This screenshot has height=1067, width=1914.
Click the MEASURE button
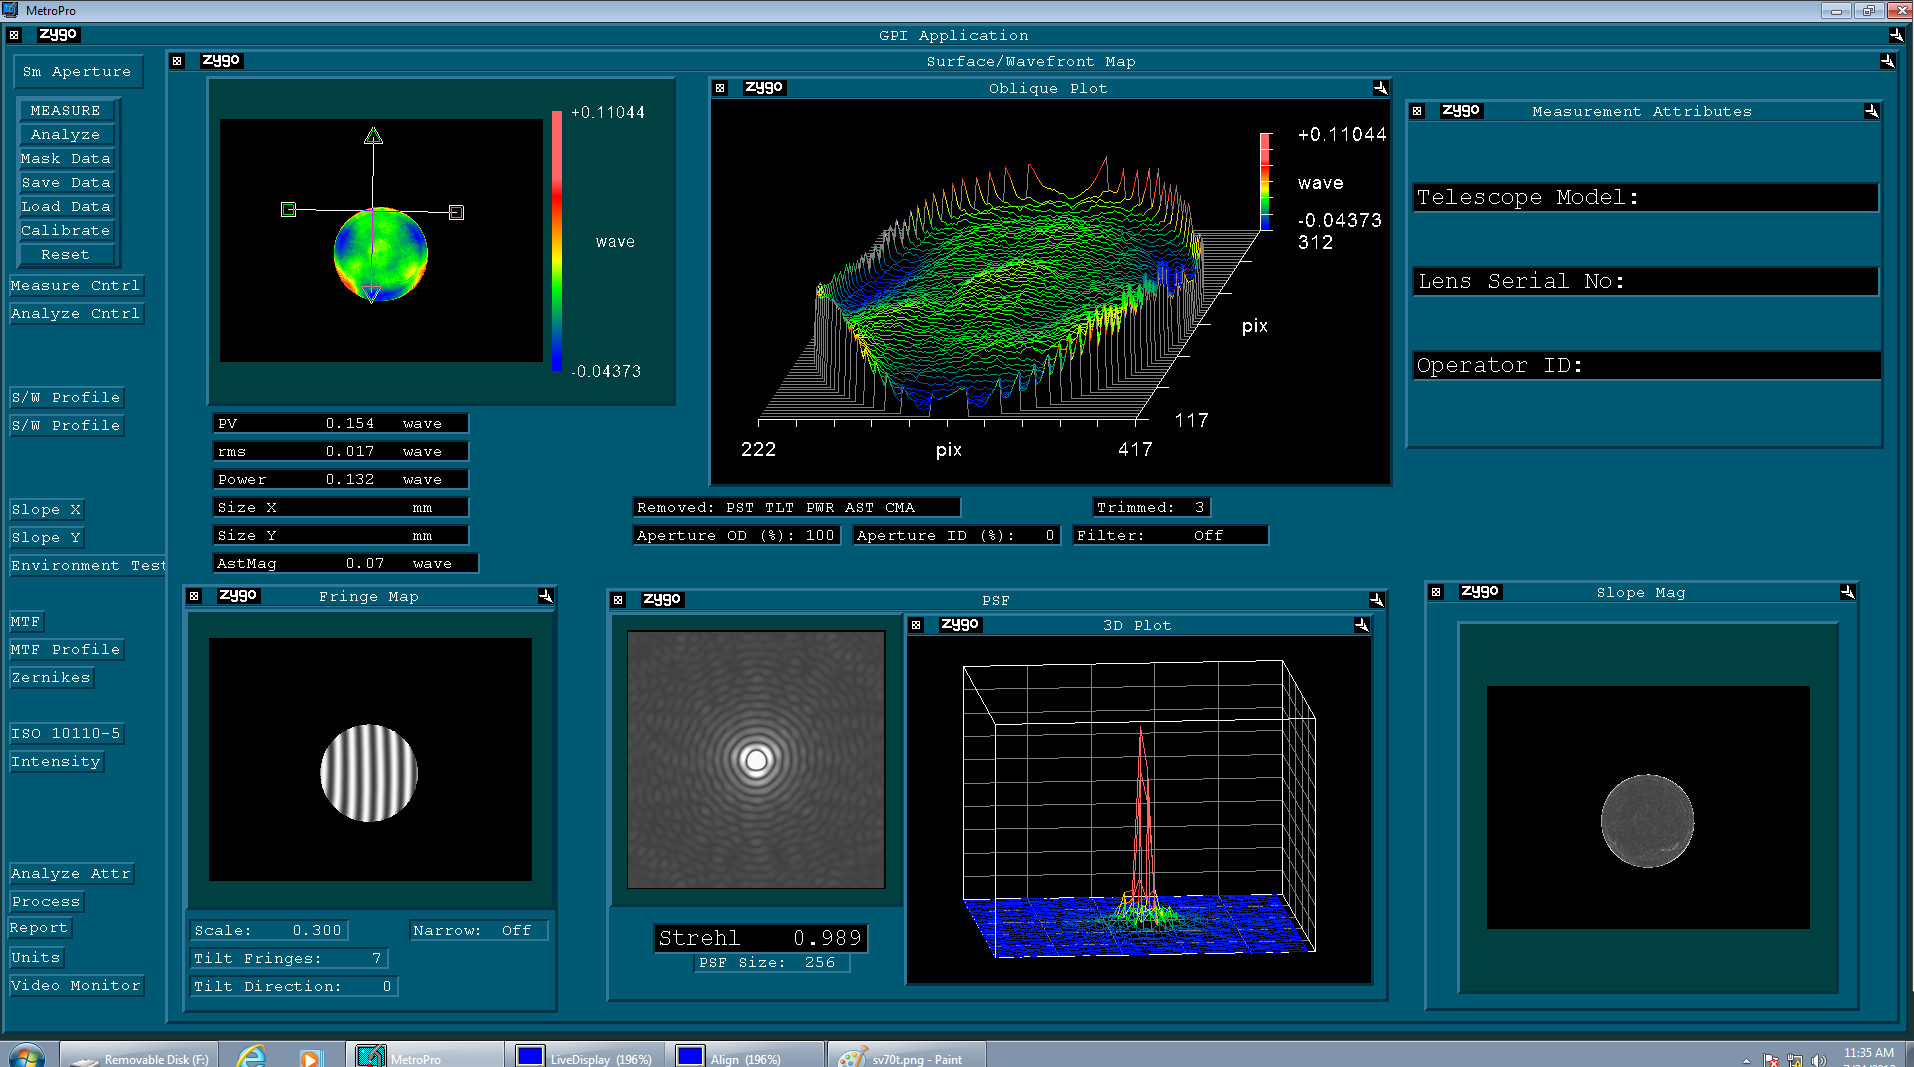tap(66, 110)
